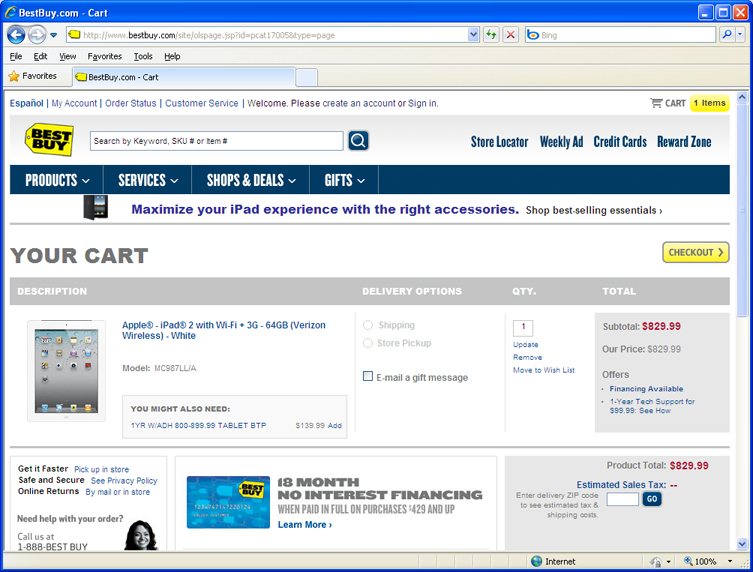Select the Shipping radio button

point(368,325)
